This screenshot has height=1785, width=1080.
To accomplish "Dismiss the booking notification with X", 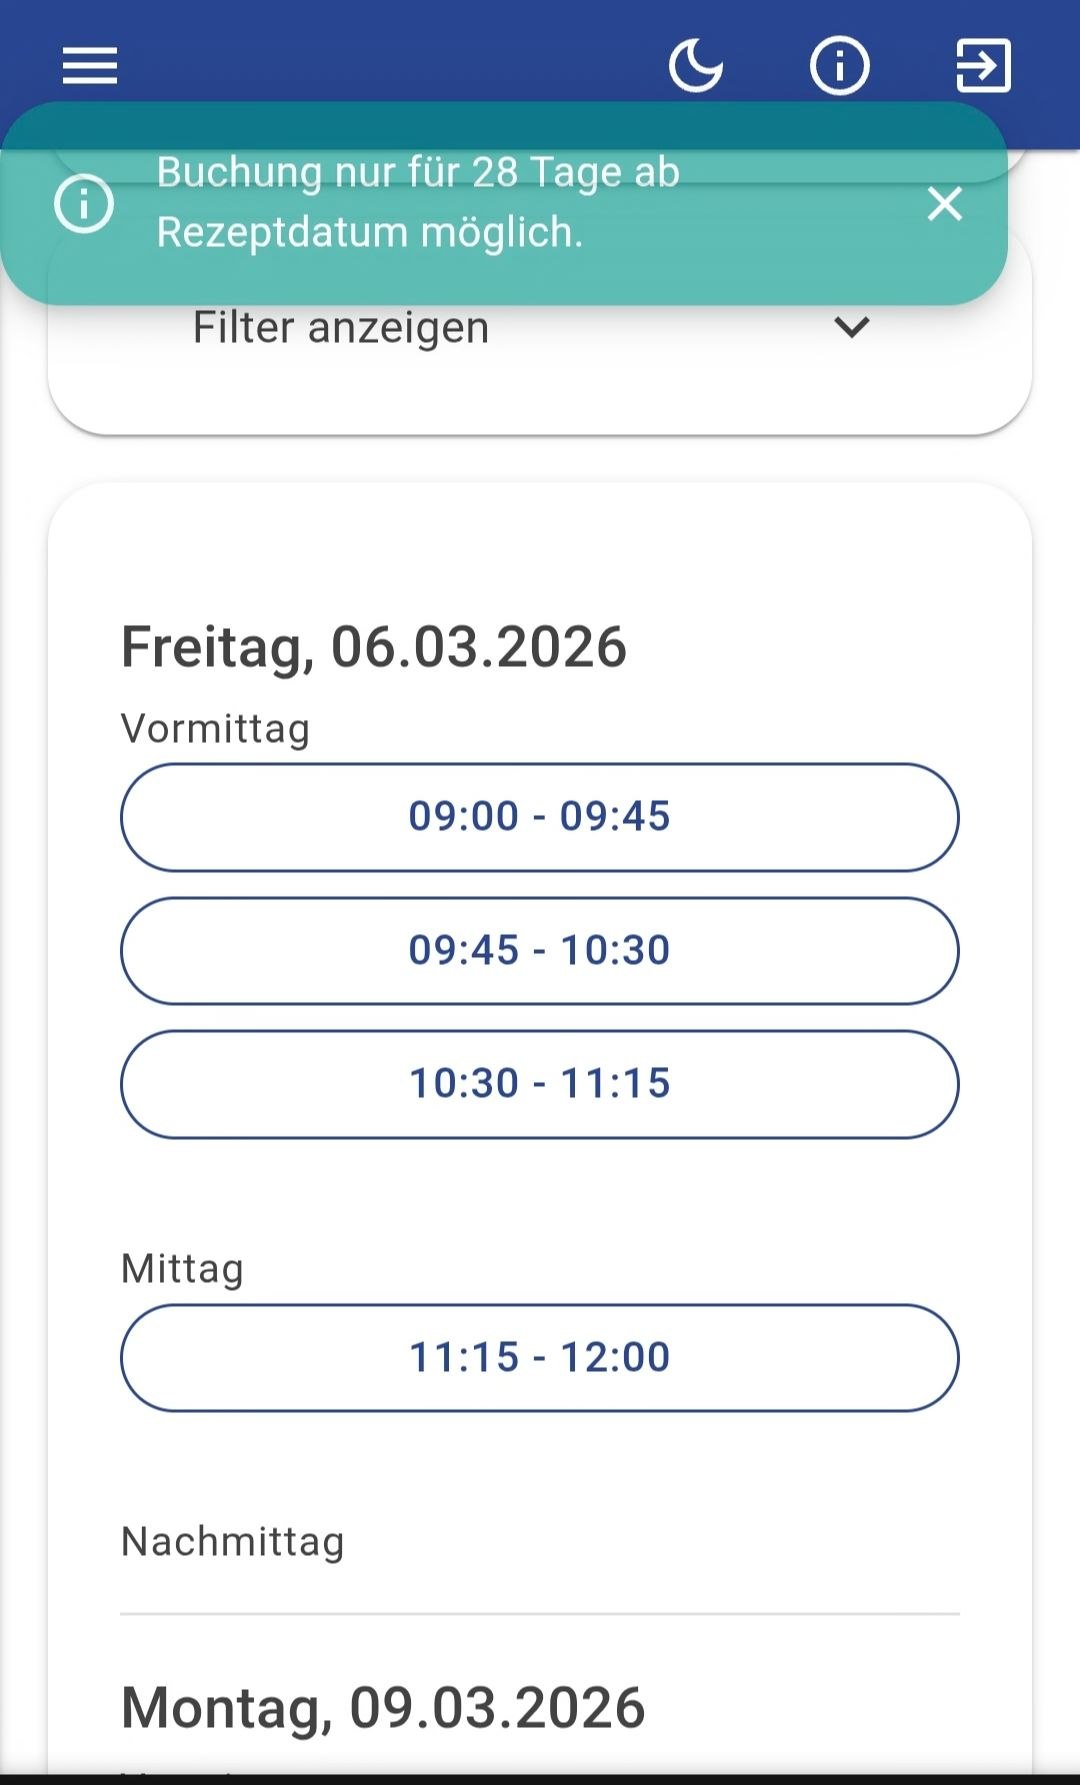I will click(944, 204).
